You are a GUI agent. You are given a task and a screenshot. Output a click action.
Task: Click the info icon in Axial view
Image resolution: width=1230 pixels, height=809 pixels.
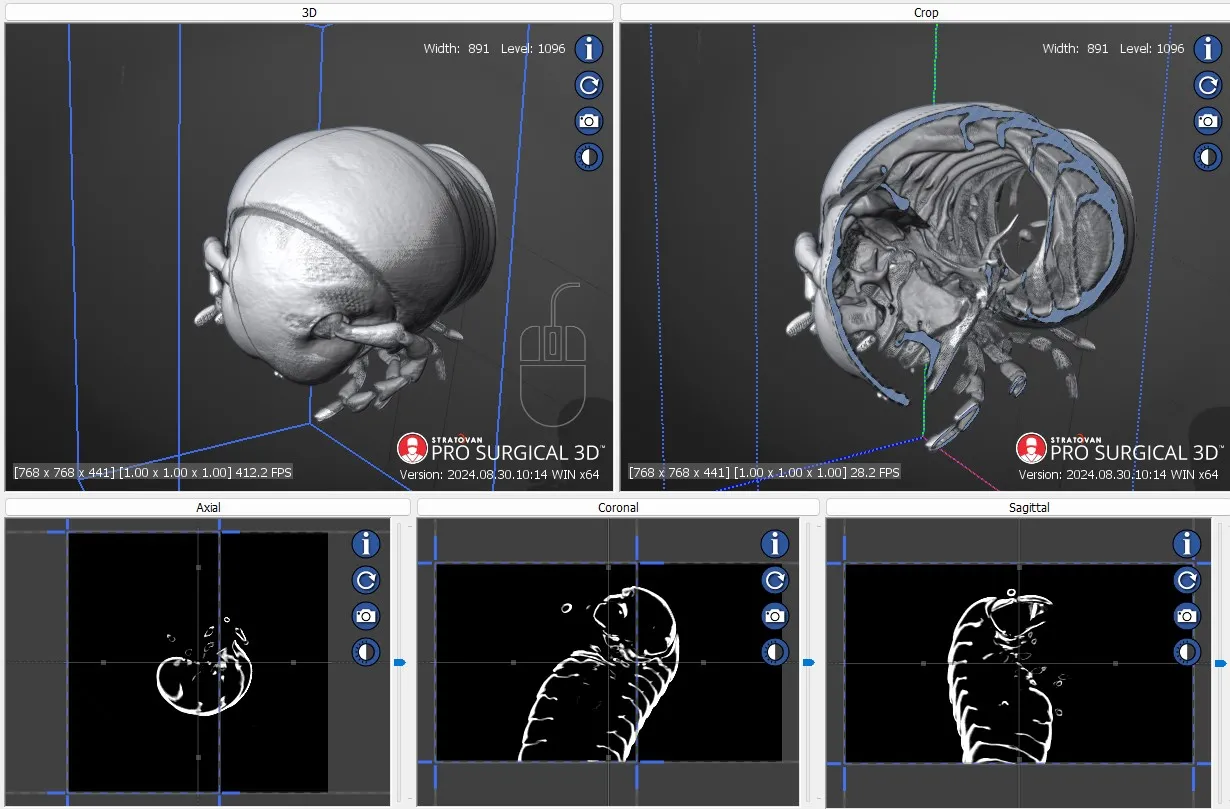click(366, 544)
